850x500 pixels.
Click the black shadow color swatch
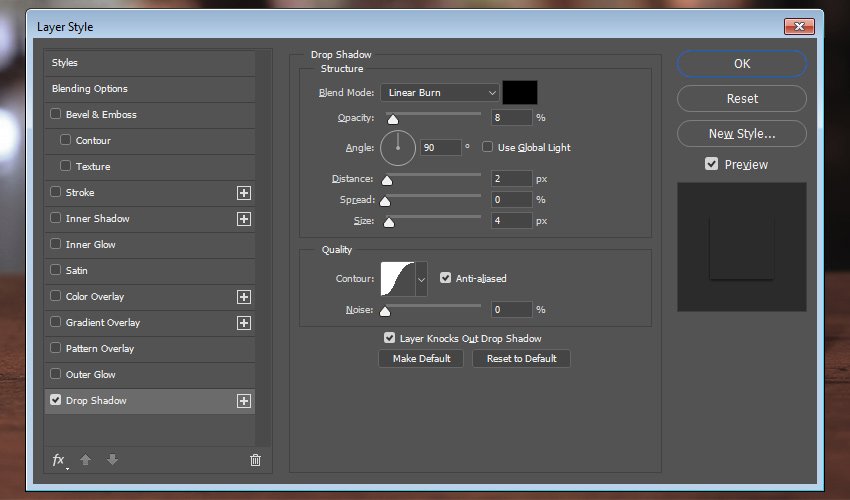(x=520, y=92)
